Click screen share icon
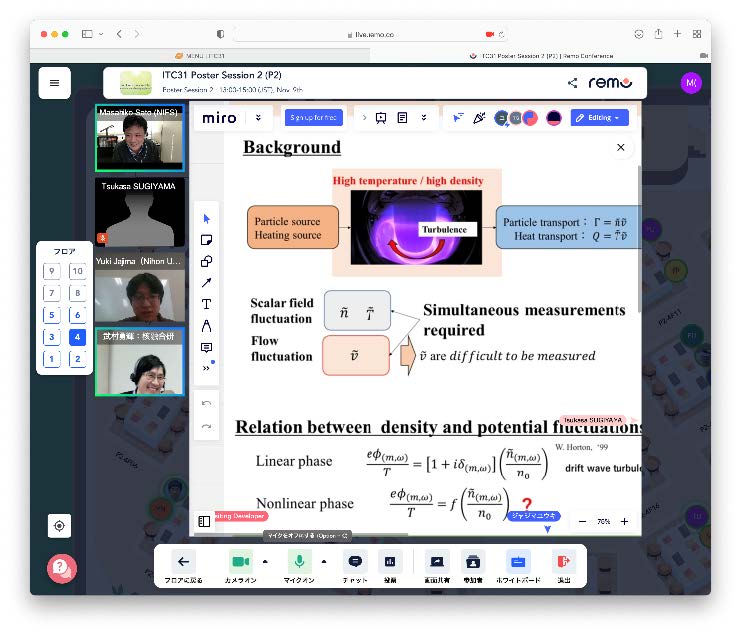 (437, 562)
